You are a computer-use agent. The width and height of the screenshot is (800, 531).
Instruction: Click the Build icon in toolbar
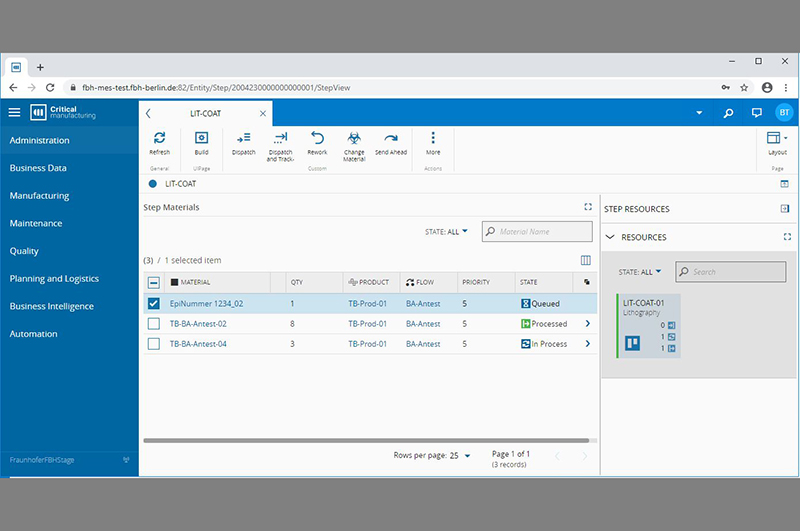(201, 139)
